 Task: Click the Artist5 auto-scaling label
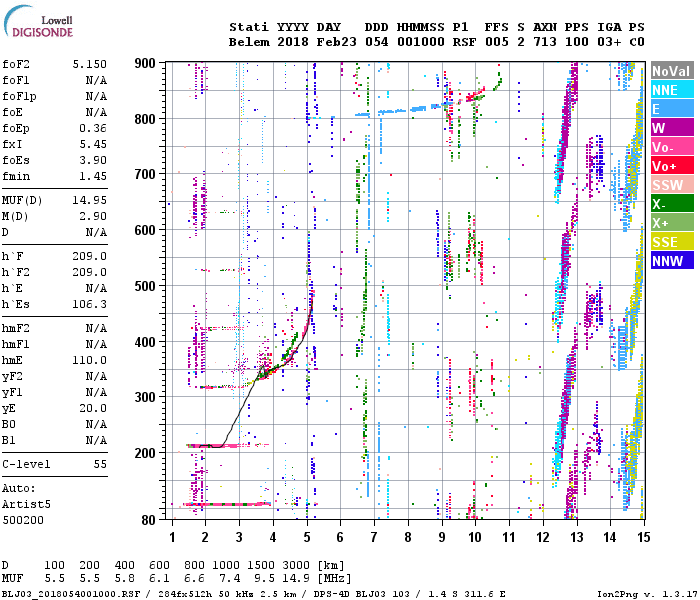(26, 504)
